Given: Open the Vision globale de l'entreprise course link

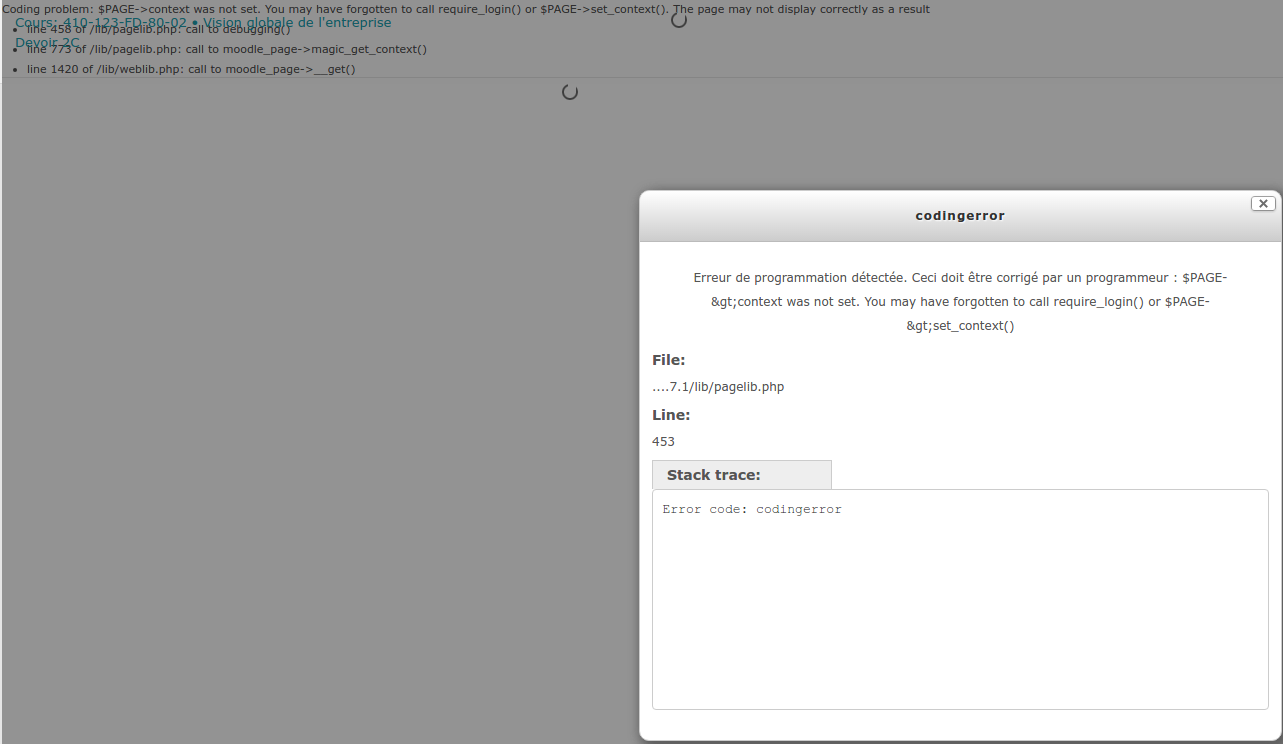Looking at the screenshot, I should pos(297,22).
